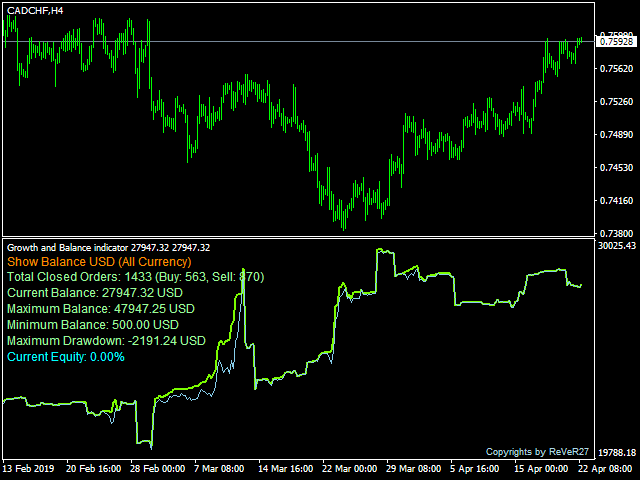Click the 19788.18 indicator scale minimum

pos(617,453)
